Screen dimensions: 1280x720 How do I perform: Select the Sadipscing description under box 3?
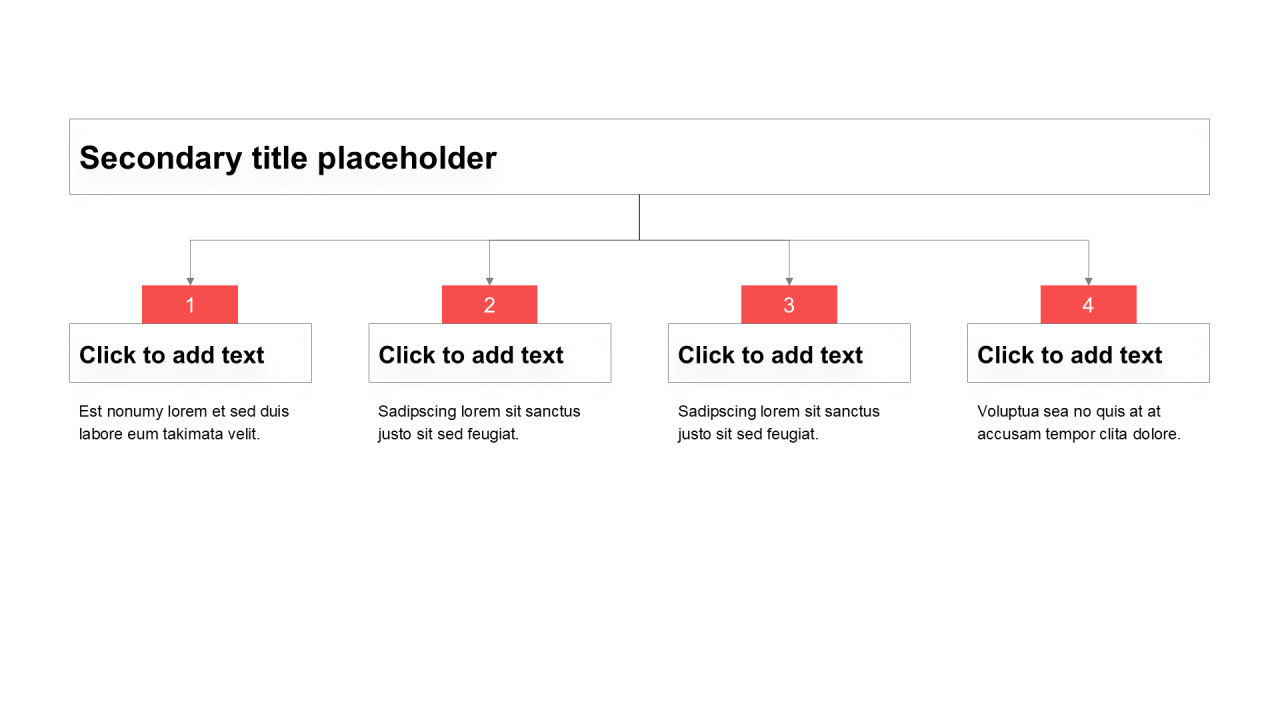pyautogui.click(x=779, y=422)
